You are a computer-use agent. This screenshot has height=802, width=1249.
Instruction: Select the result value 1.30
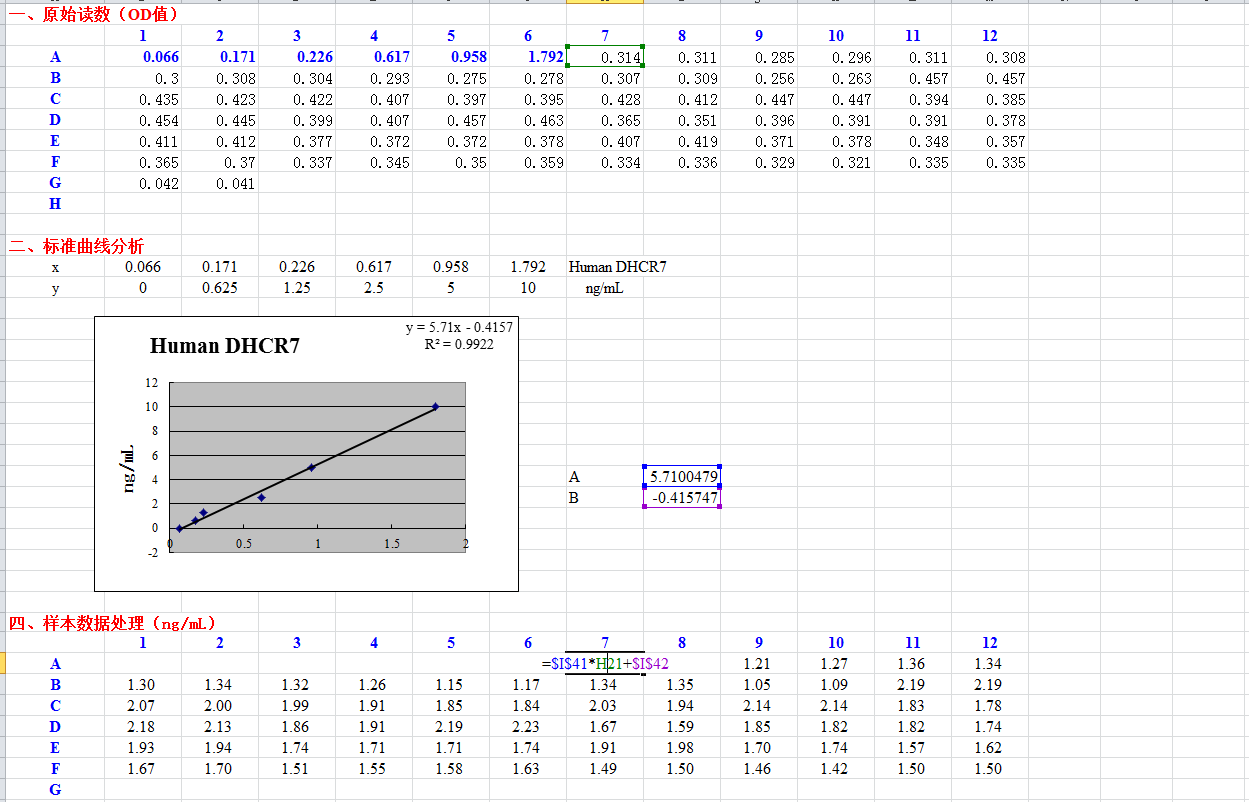point(142,685)
